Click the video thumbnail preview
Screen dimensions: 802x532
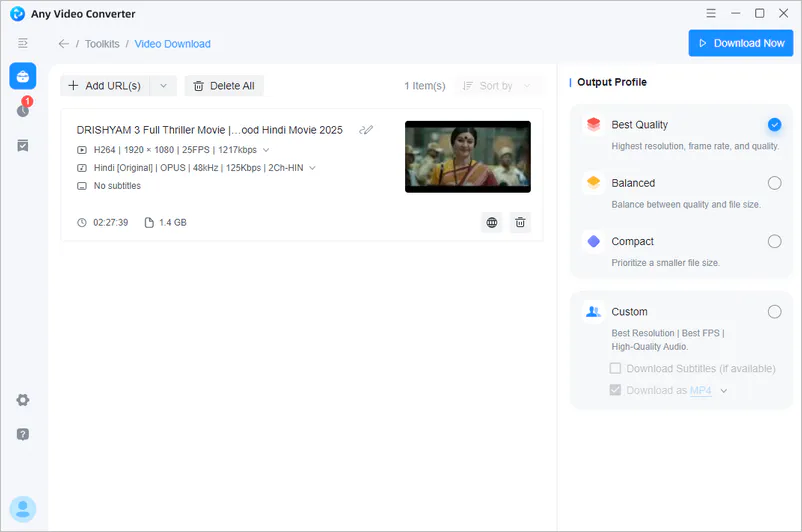(467, 157)
